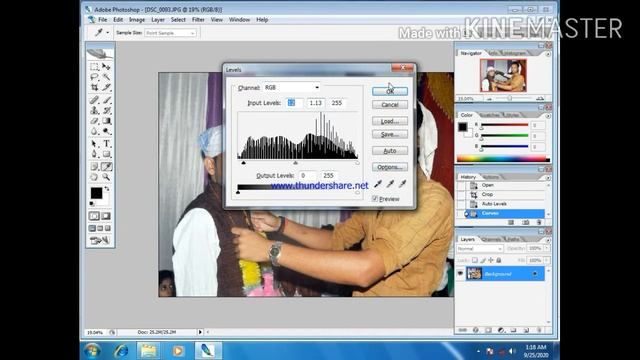Open the Color panel options menu
The image size is (640, 360).
548,116
